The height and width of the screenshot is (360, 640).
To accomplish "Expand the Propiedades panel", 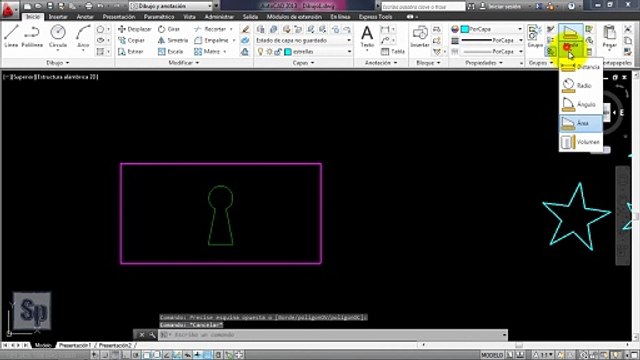I will click(484, 63).
